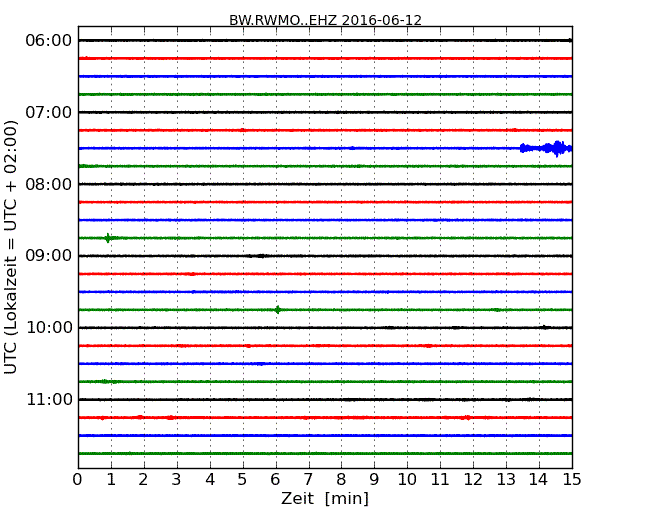Click the x-axis tick label 4
Image resolution: width=650 pixels, height=520 pixels.
(210, 480)
